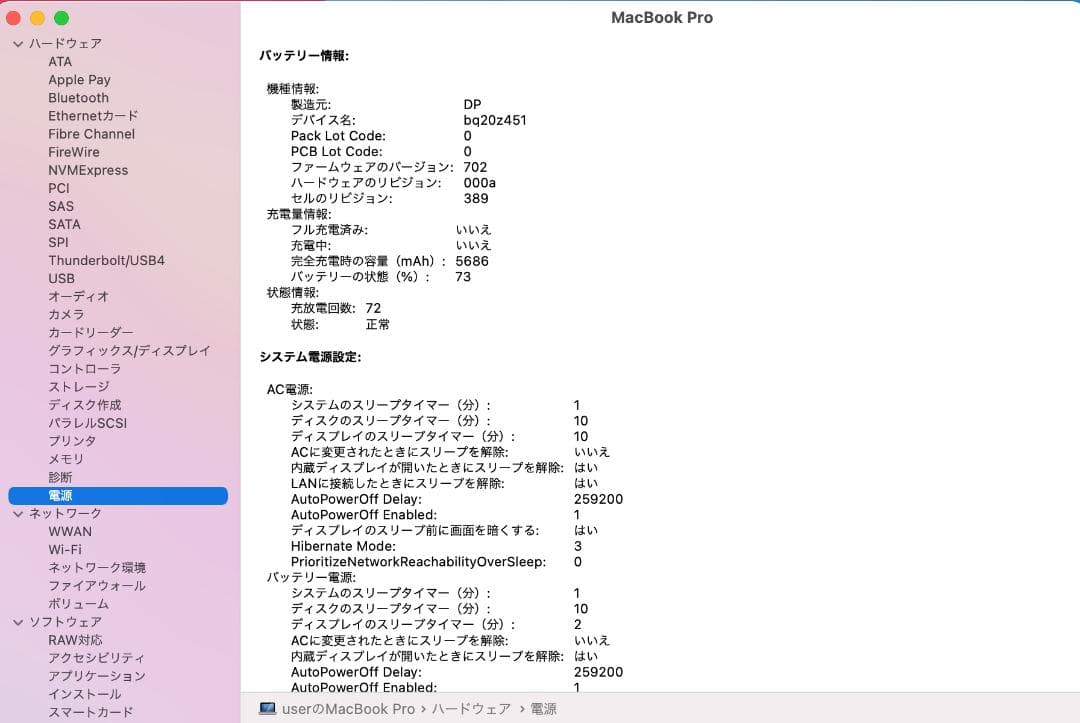Collapse the ネットワーク section
The height and width of the screenshot is (723, 1080).
tap(16, 513)
